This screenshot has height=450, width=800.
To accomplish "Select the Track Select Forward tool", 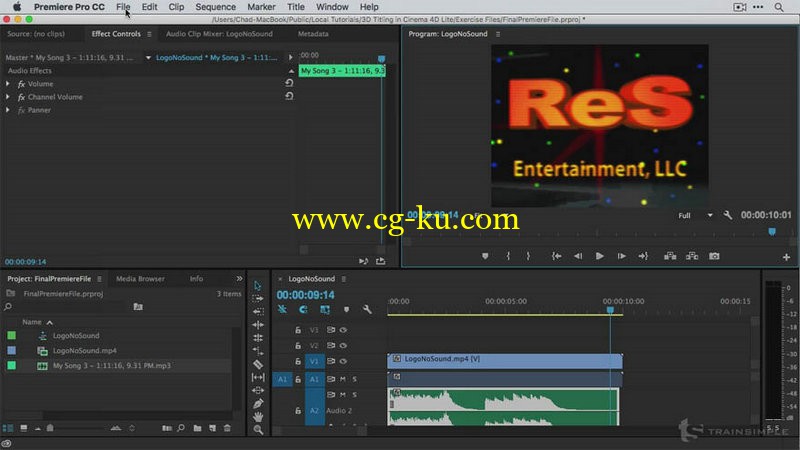I will pos(258,298).
